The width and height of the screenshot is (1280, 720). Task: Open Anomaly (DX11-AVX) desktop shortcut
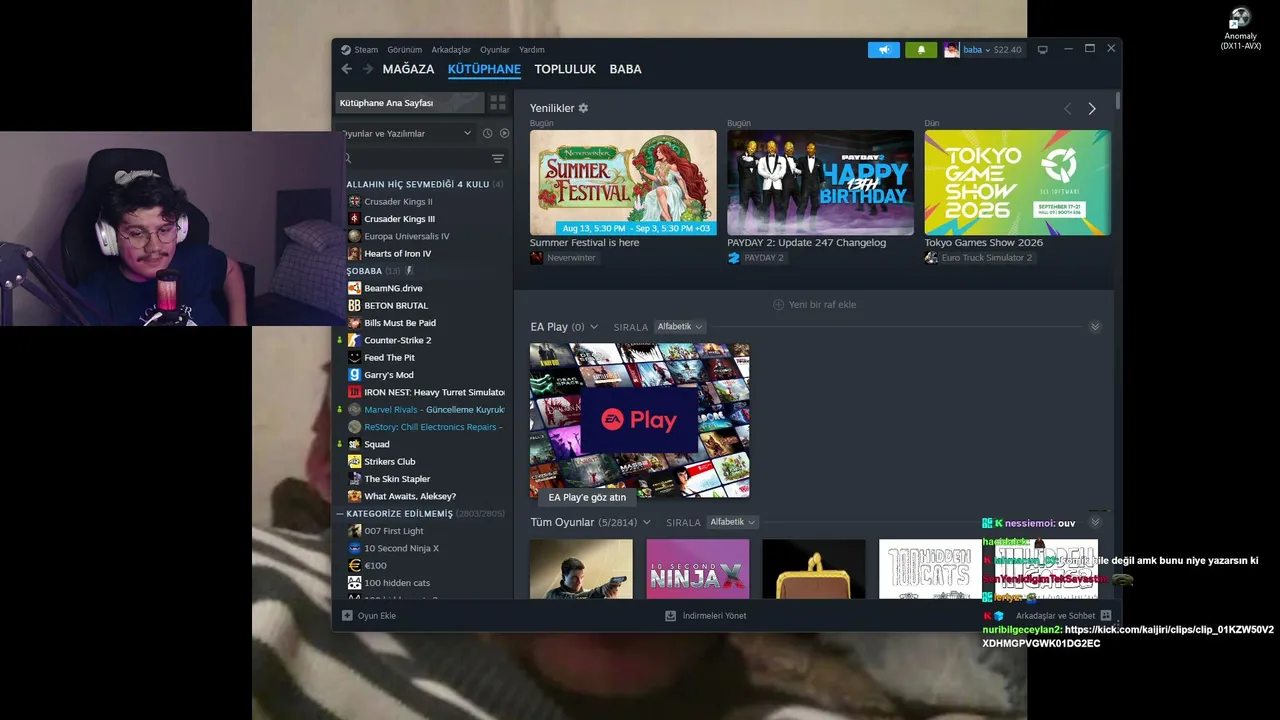1240,29
